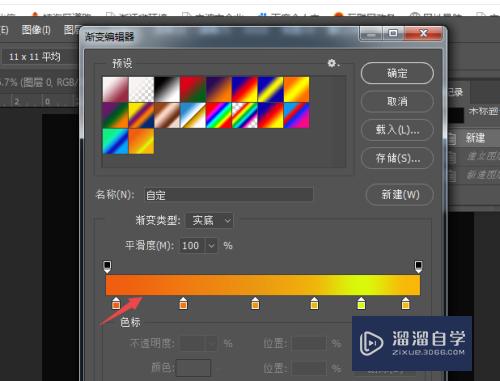Confirm with the 确定 button

[397, 73]
